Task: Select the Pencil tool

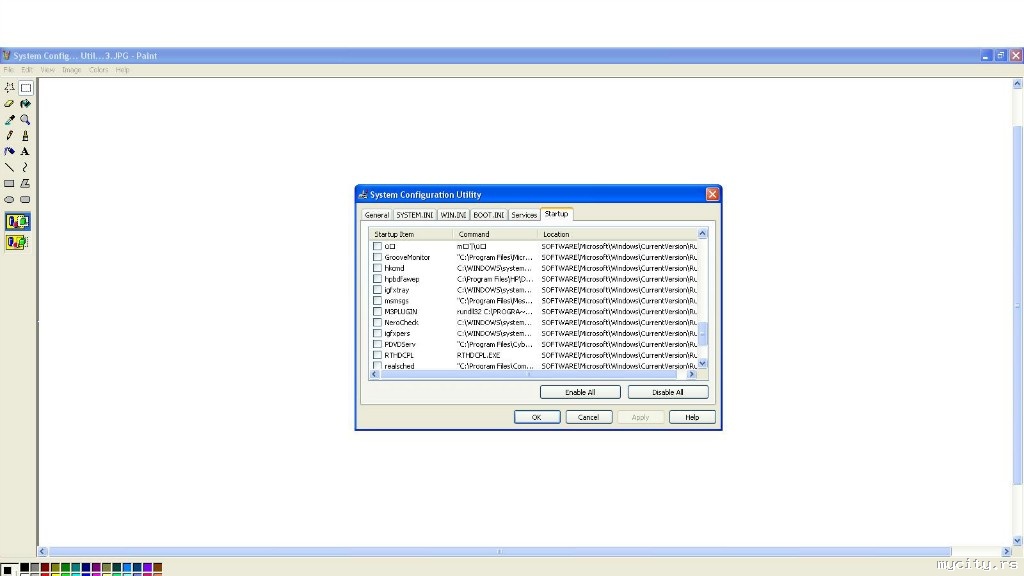Action: (9, 136)
